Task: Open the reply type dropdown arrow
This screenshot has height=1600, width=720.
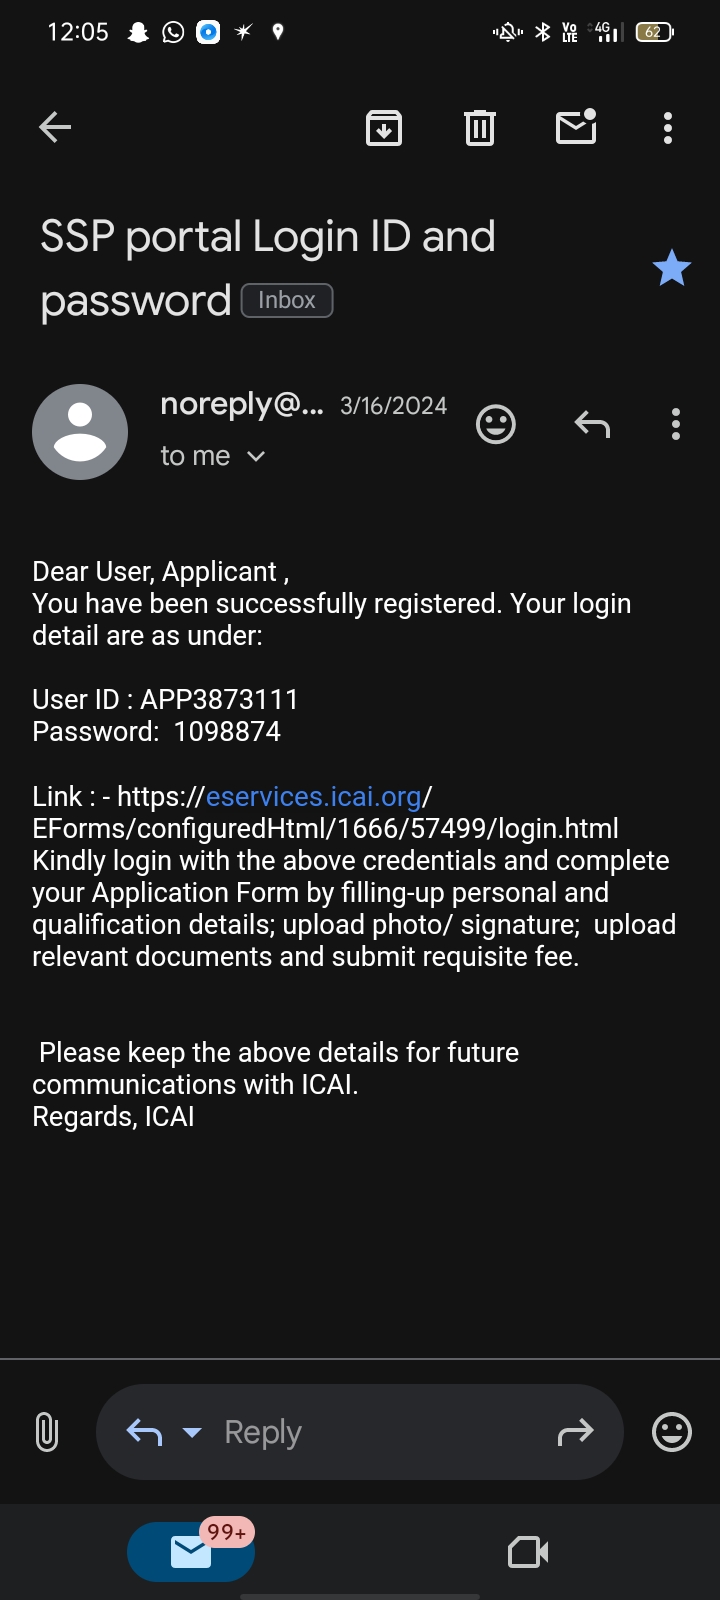Action: click(x=192, y=1432)
